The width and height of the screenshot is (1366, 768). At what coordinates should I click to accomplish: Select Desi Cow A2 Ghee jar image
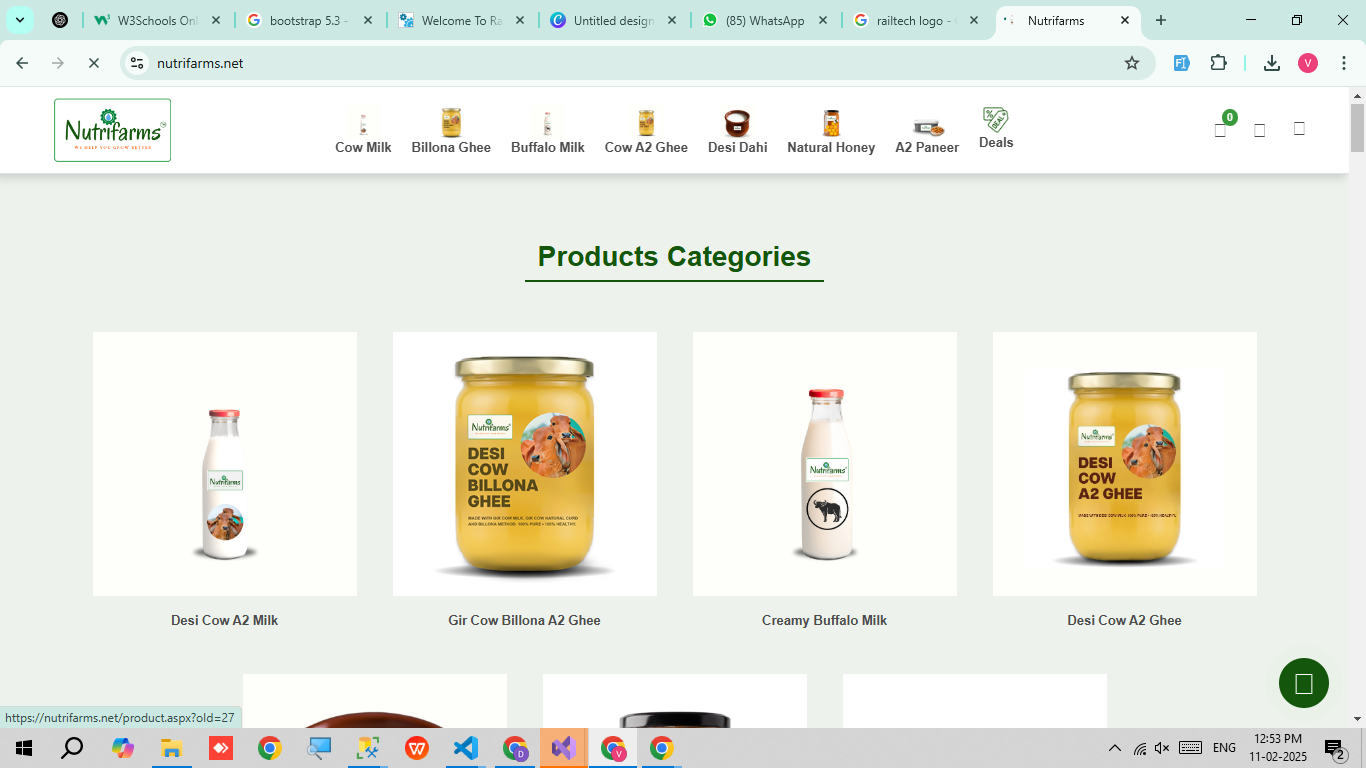(x=1124, y=464)
